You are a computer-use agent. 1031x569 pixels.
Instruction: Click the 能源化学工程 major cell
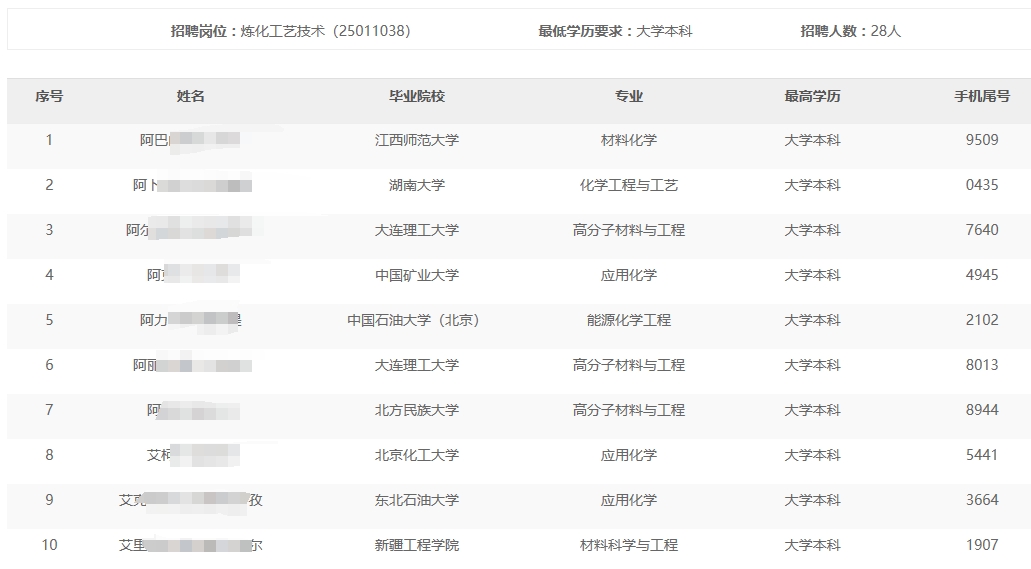coord(629,320)
